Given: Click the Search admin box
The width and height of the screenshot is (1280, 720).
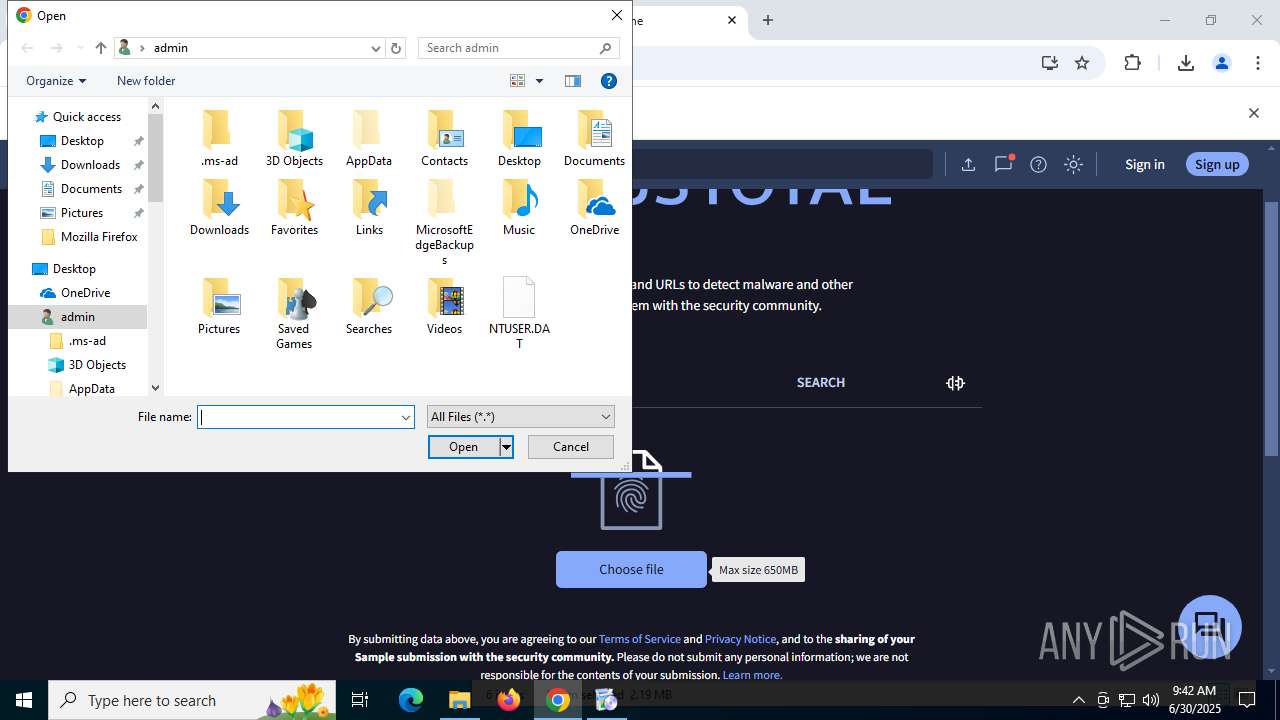Looking at the screenshot, I should coord(518,48).
